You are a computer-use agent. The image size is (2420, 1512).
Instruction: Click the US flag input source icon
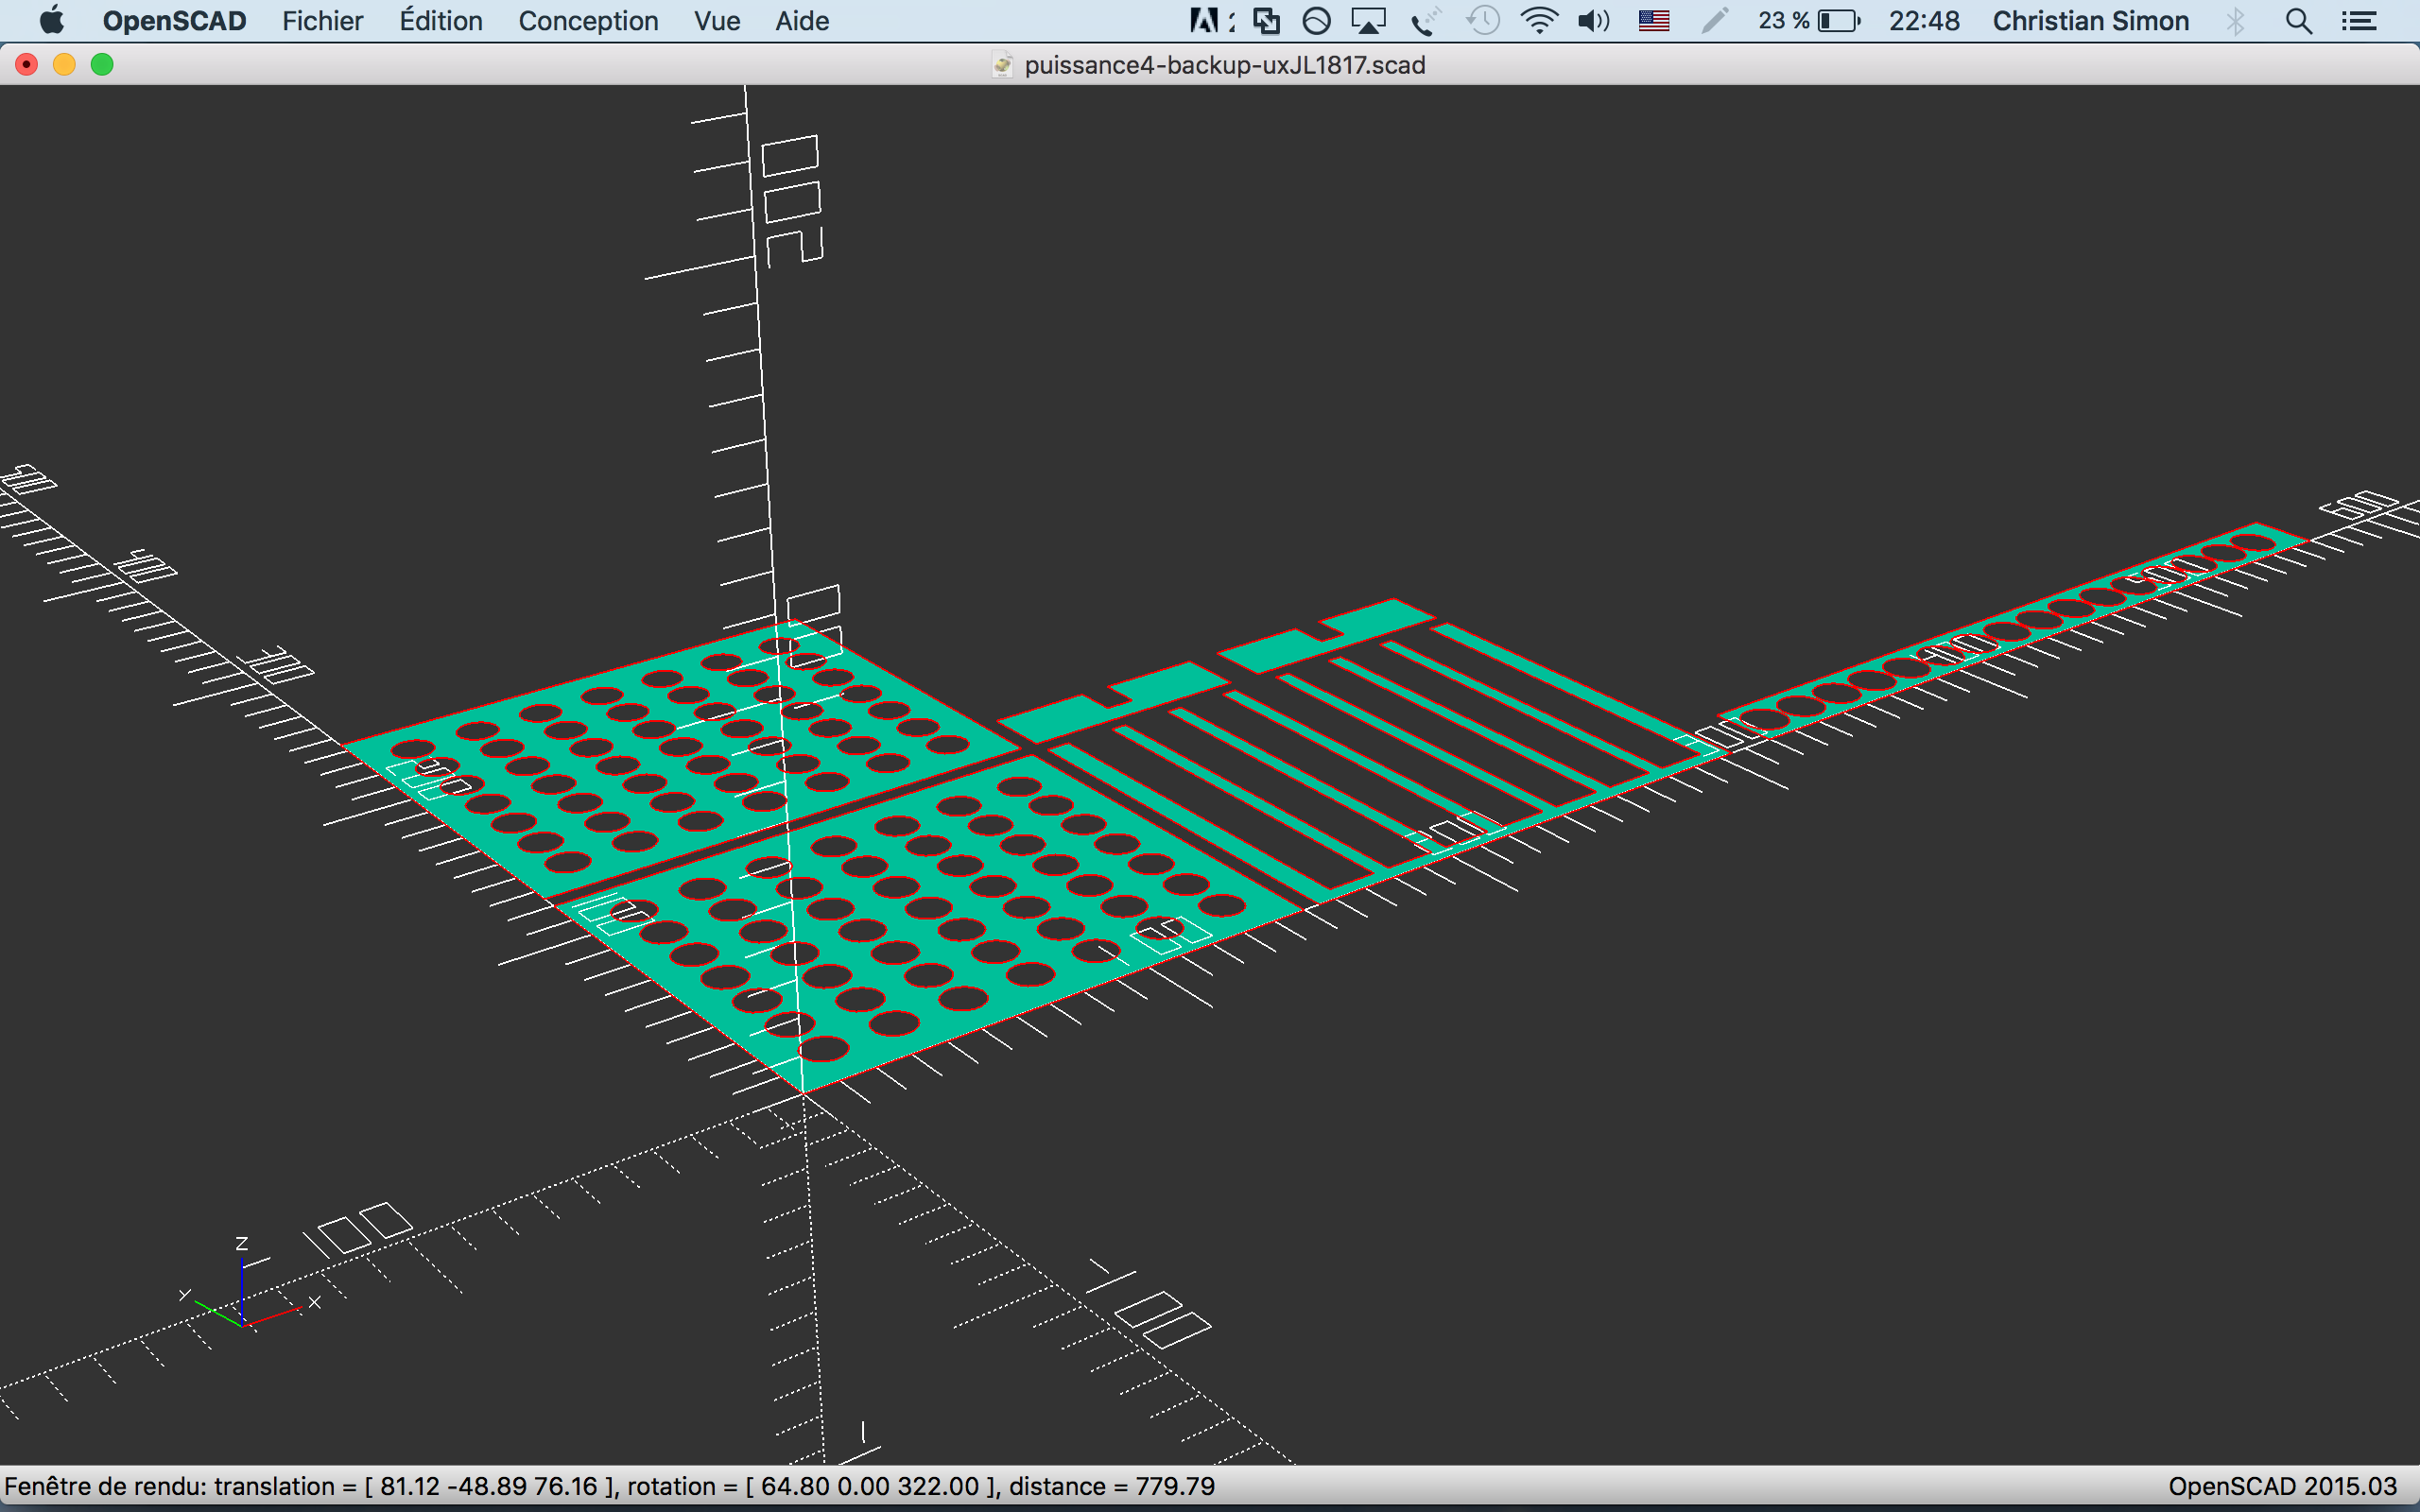1654,21
